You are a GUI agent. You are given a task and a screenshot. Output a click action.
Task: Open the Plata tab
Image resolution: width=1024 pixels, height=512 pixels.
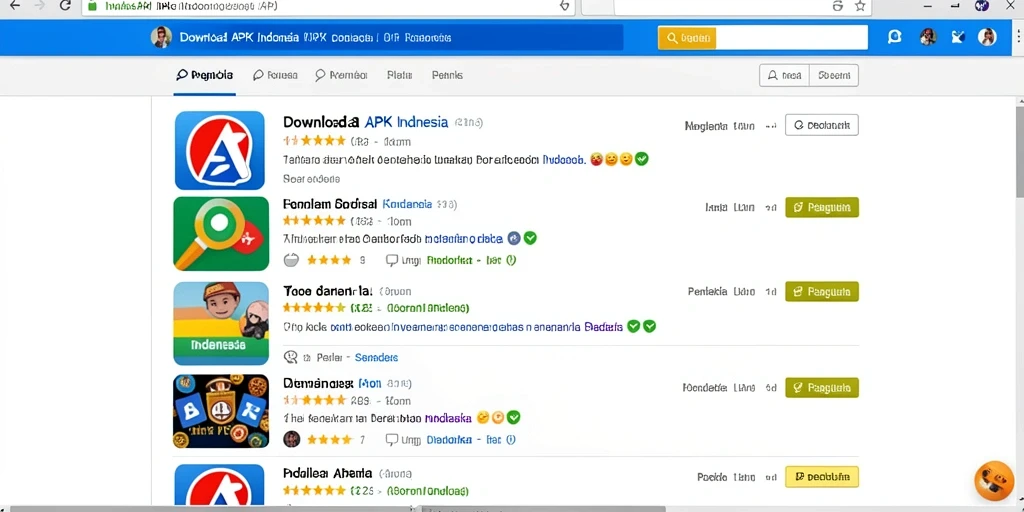point(399,75)
